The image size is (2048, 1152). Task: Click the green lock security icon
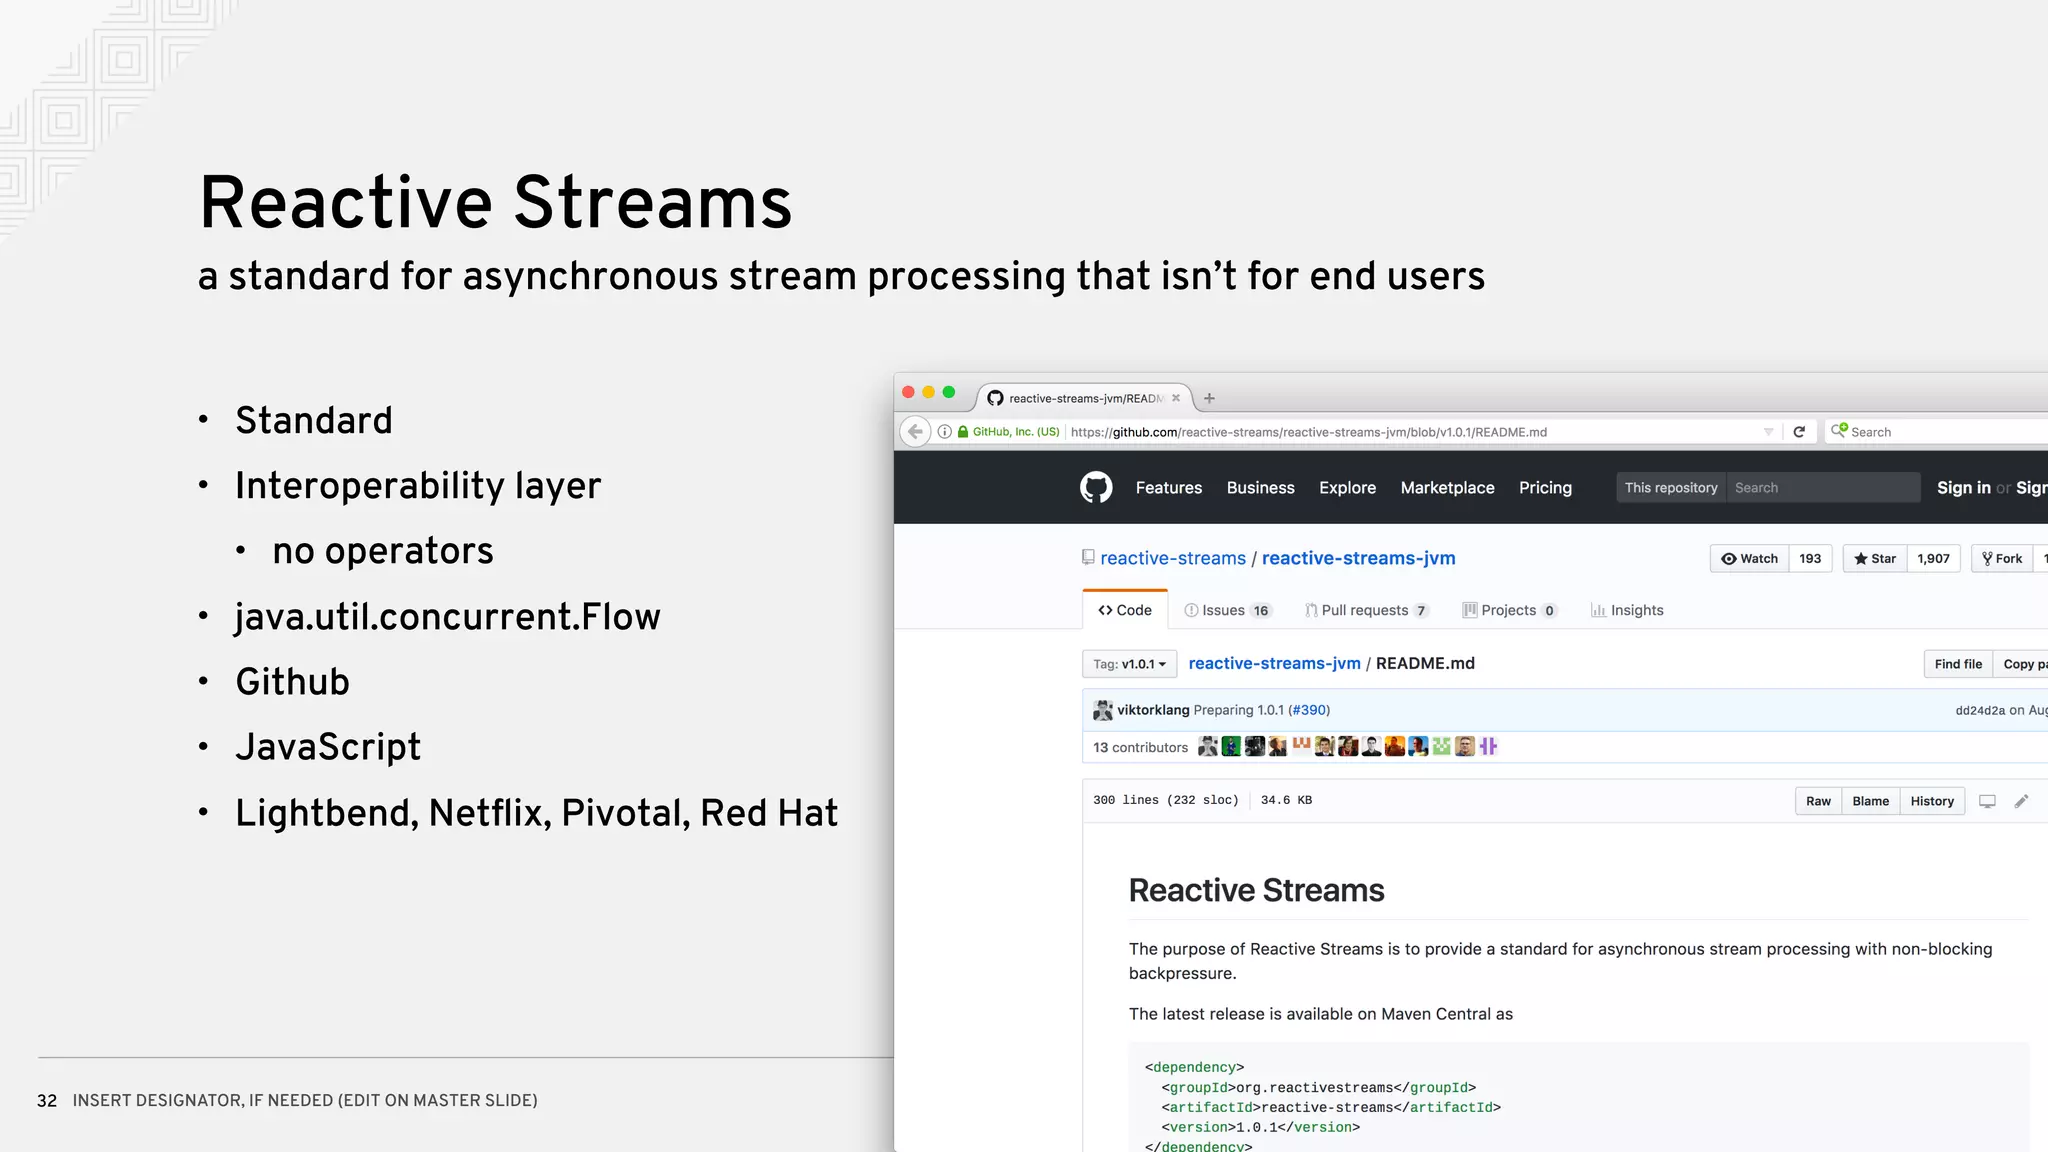click(x=963, y=432)
